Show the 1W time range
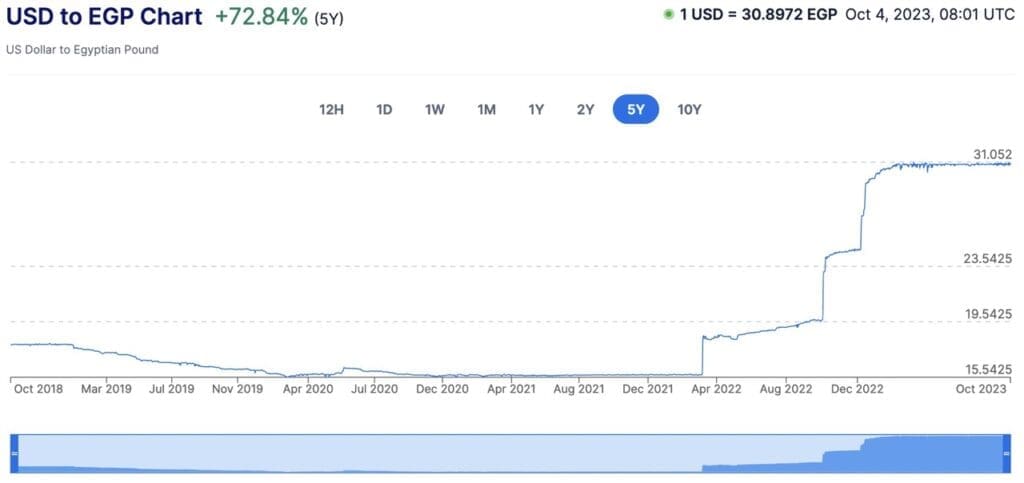The height and width of the screenshot is (483, 1024). coord(435,110)
